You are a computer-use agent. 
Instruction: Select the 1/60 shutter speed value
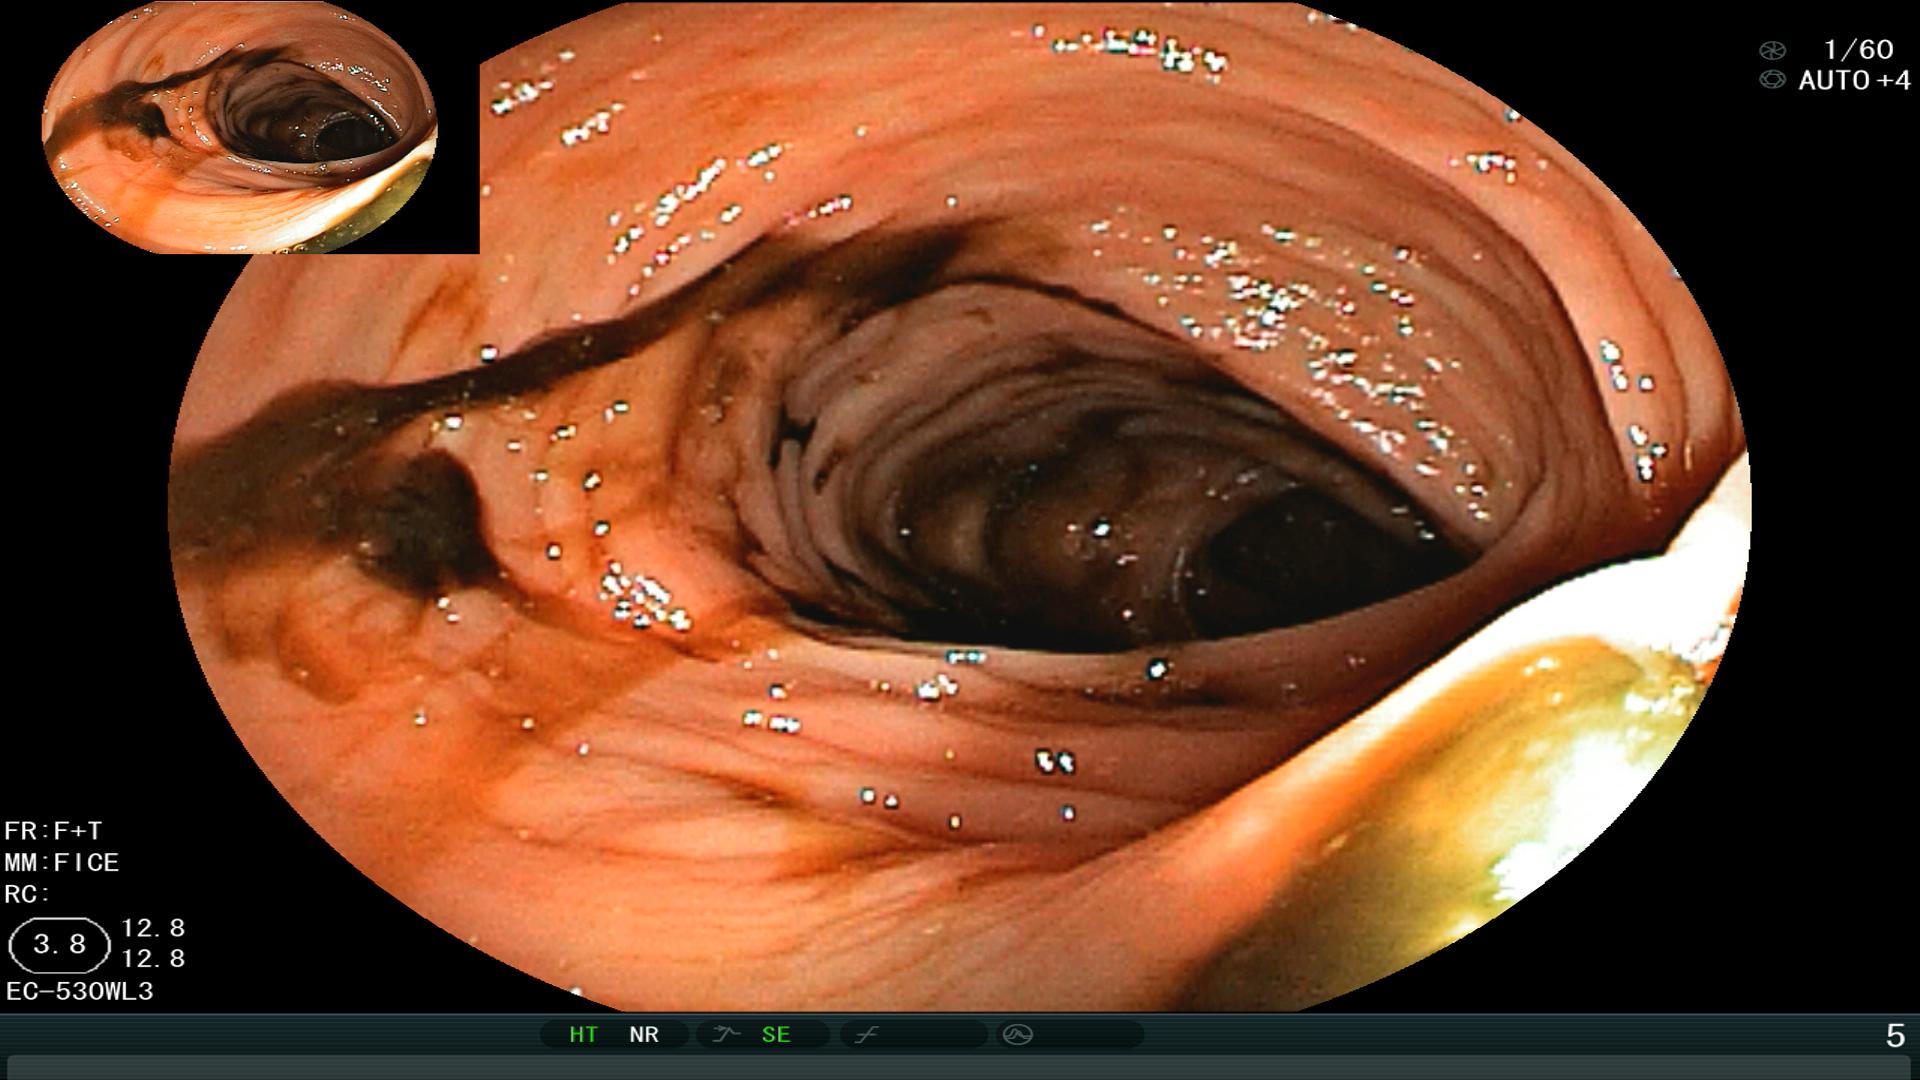click(1858, 50)
